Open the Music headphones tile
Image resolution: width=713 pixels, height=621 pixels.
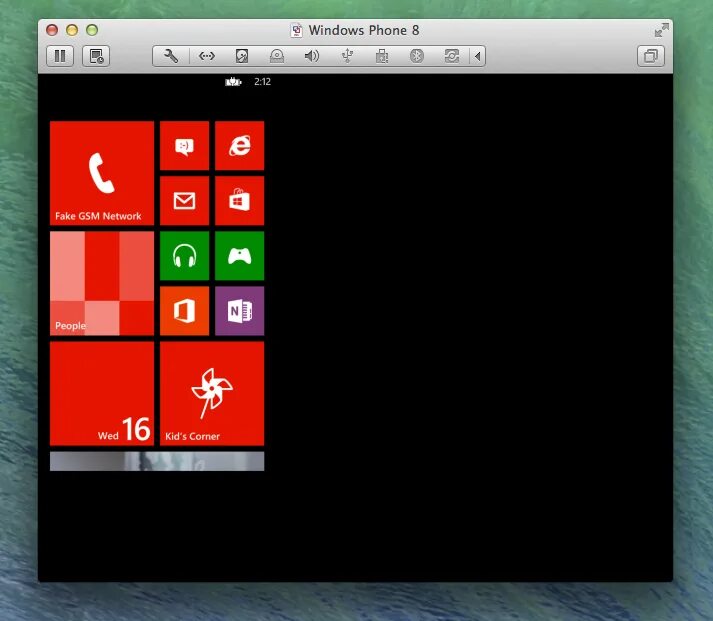click(x=185, y=255)
